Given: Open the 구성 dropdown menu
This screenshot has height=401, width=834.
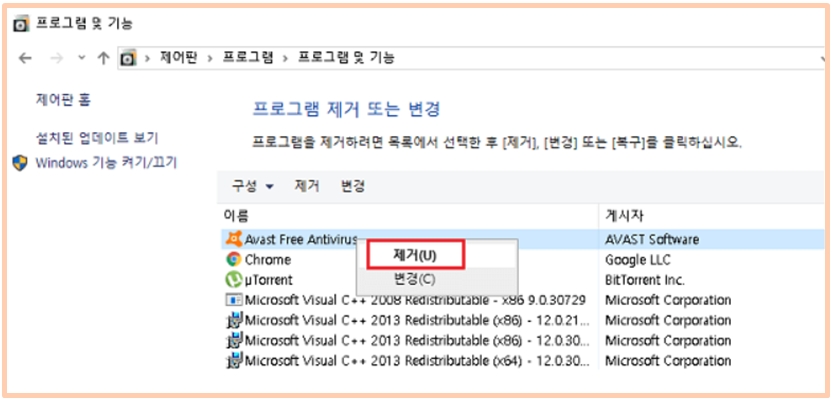Looking at the screenshot, I should click(x=253, y=186).
